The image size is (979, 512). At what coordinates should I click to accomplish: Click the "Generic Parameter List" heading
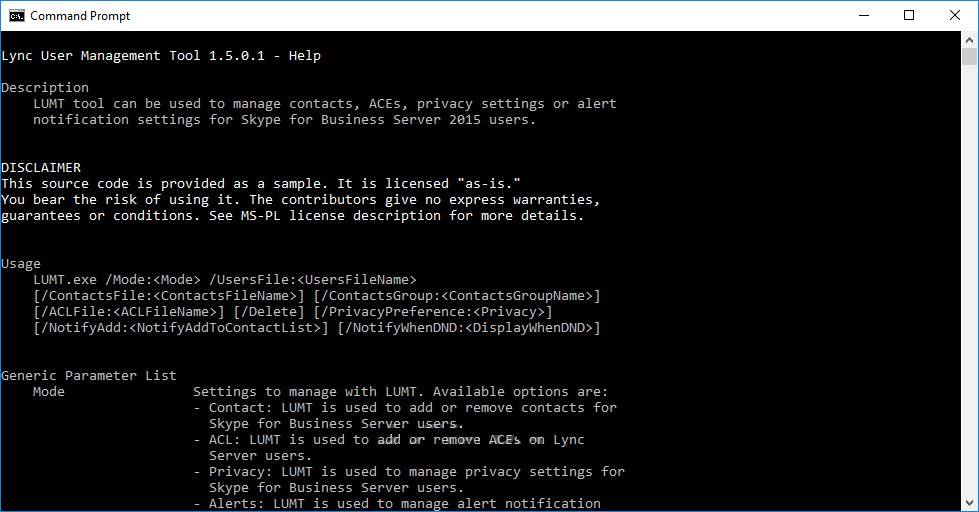pos(89,376)
